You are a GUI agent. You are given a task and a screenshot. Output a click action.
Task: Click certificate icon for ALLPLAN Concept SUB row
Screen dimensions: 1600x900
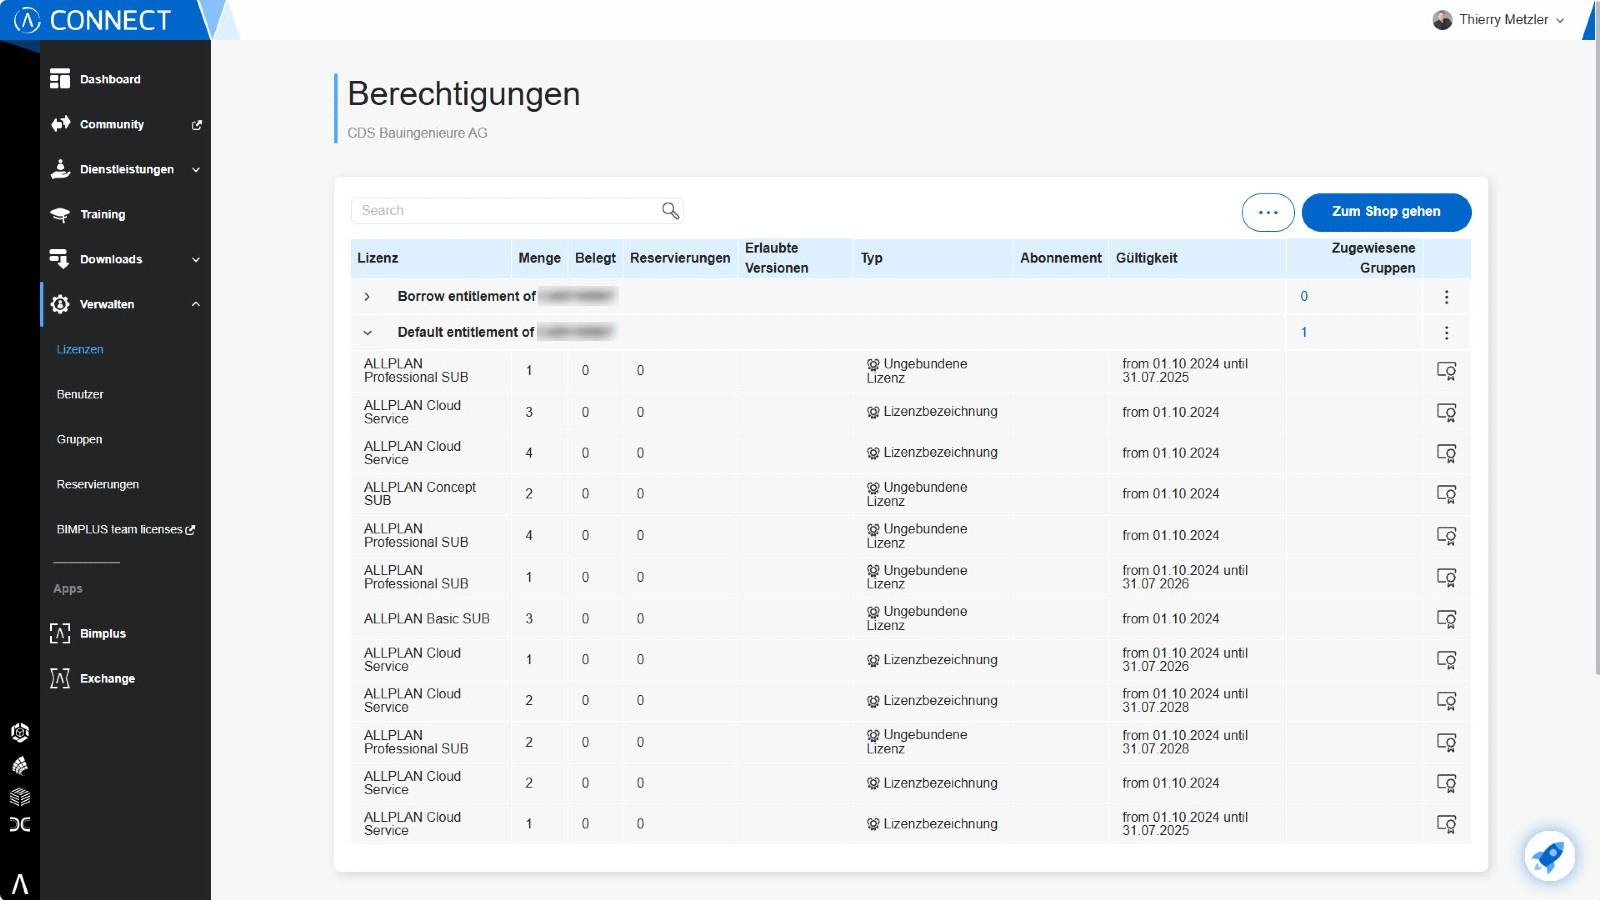pos(1446,494)
